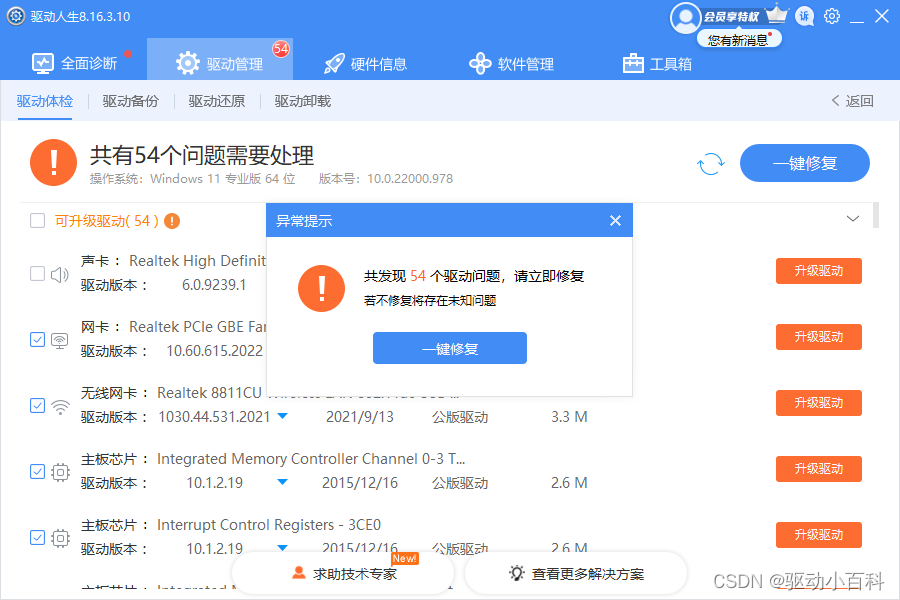Screen dimensions: 900x600
Task: Click the orange warning icon in the dialog
Action: (x=321, y=288)
